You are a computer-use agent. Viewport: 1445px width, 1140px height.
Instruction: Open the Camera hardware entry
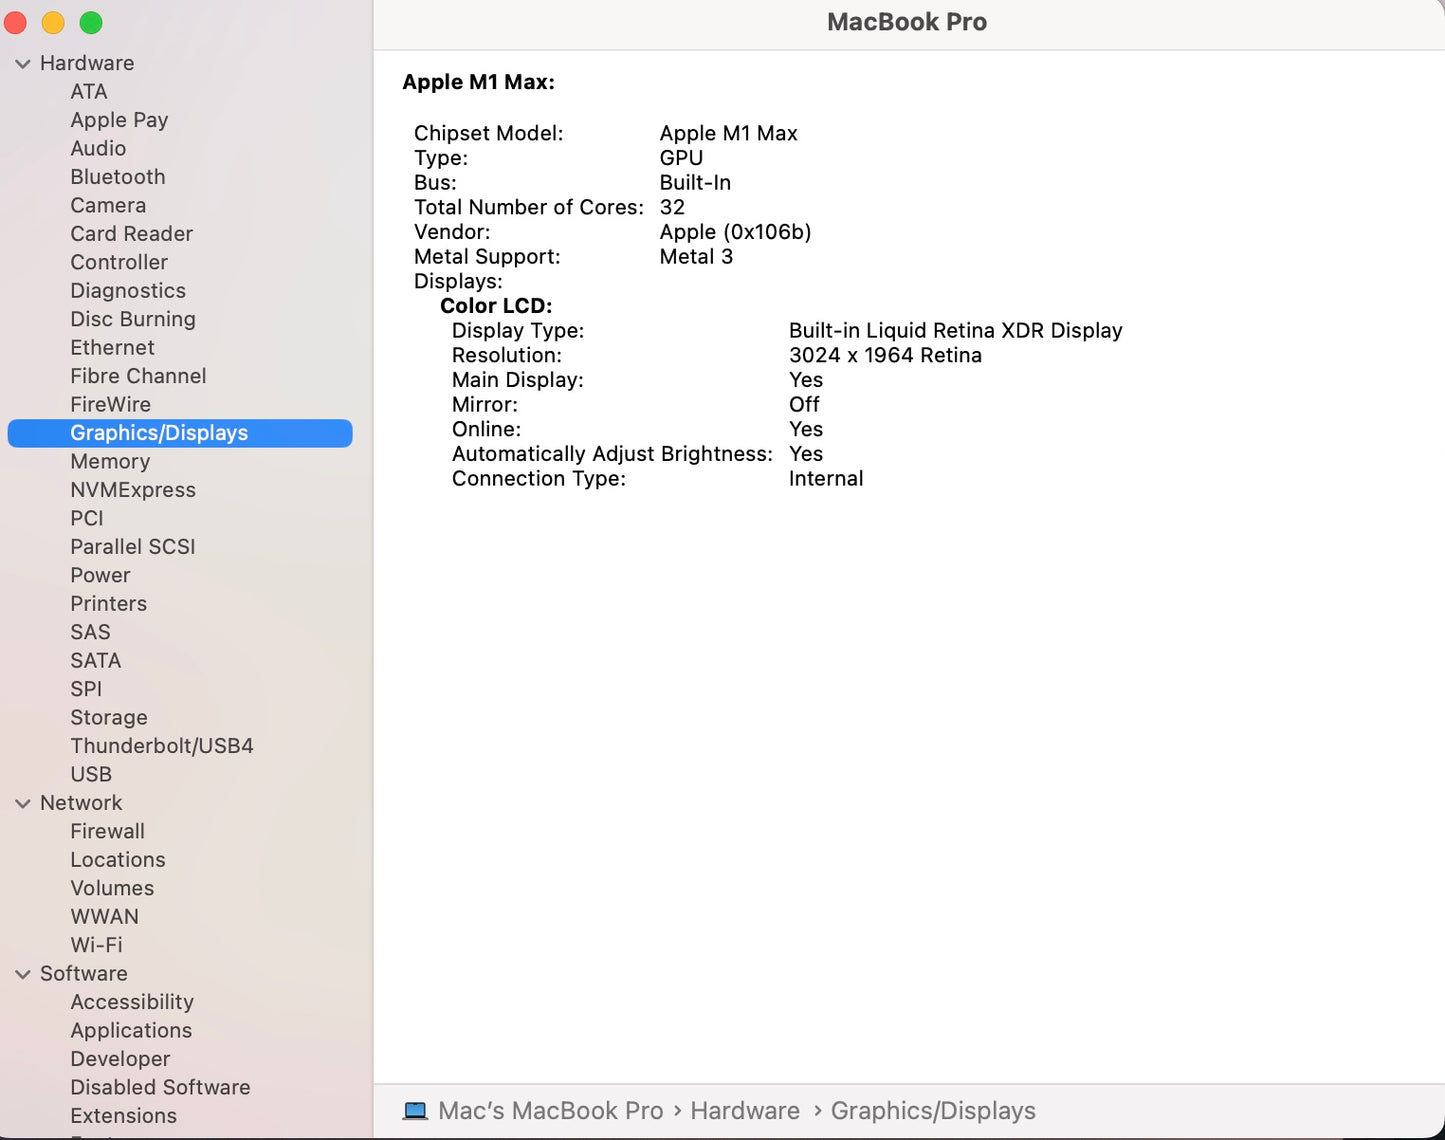tap(108, 206)
